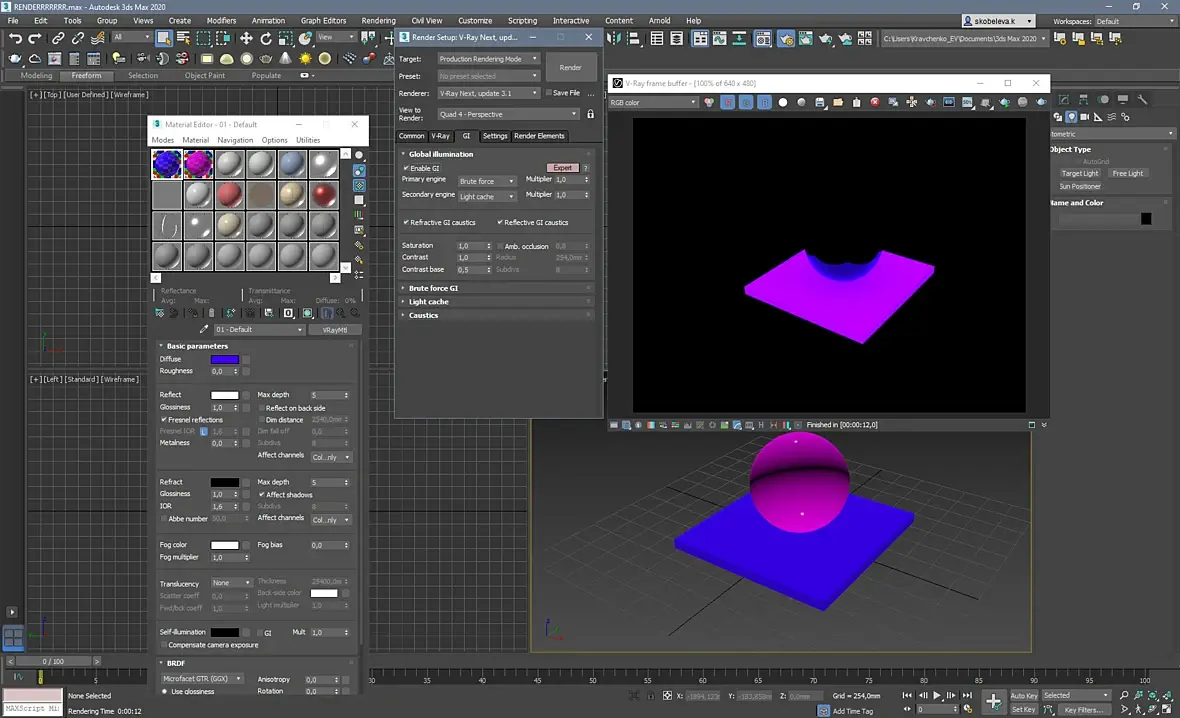Click the save image icon in V-Ray frame buffer
This screenshot has width=1180, height=718.
pos(819,102)
